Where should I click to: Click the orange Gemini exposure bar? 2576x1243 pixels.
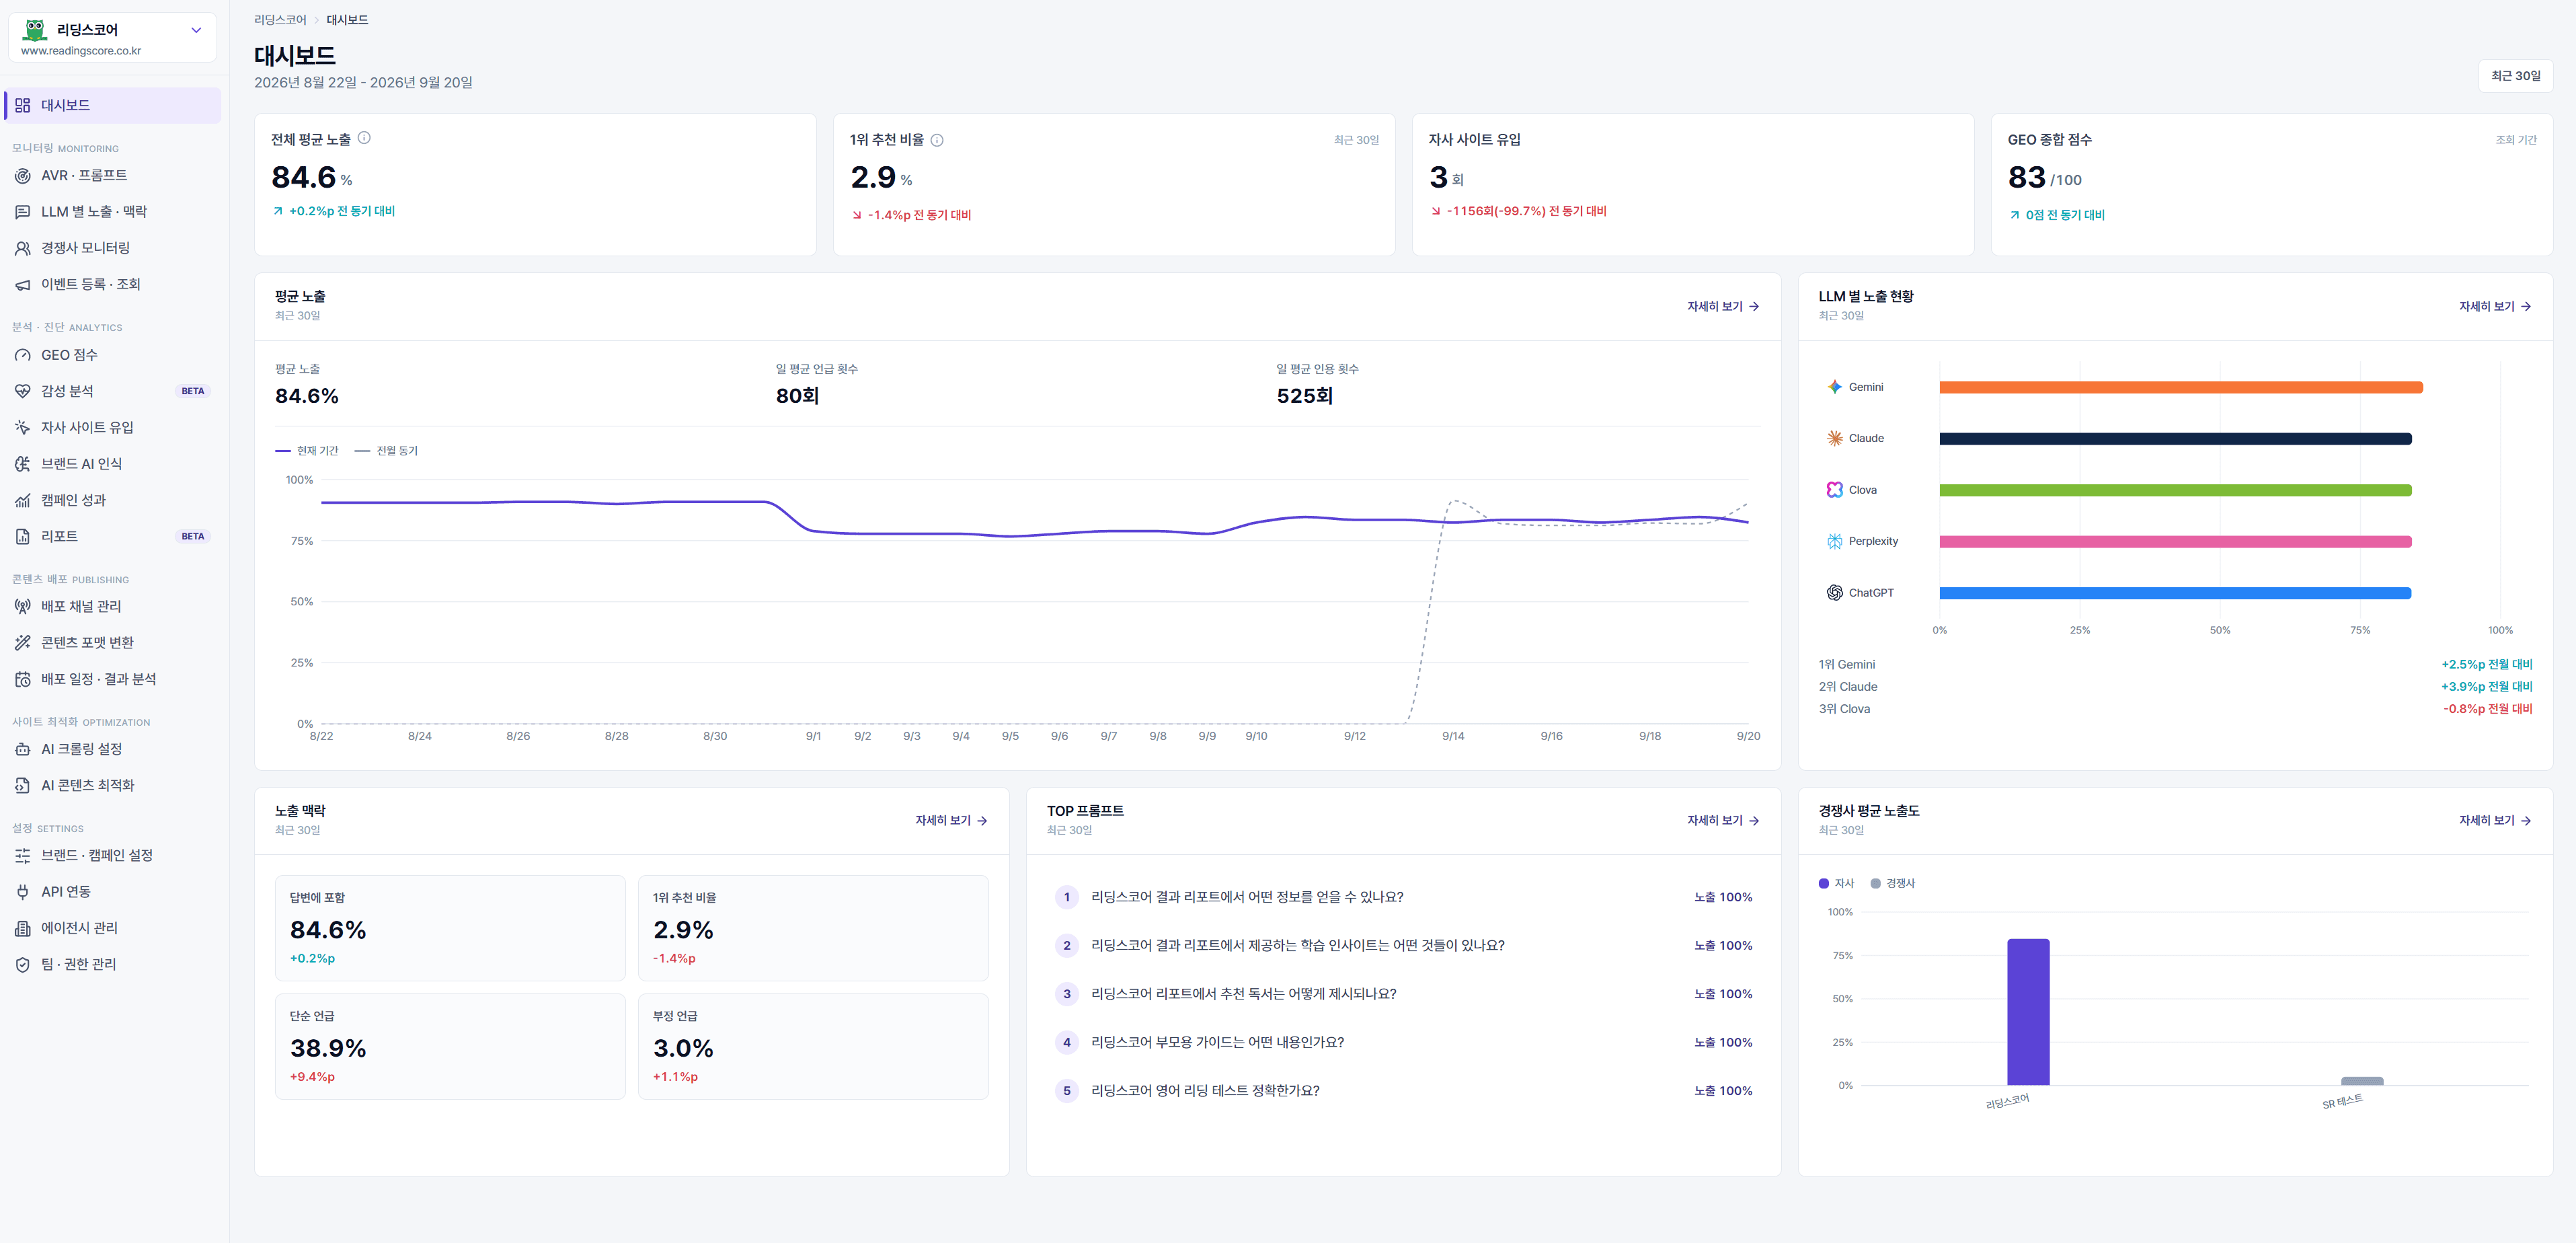pos(2181,387)
